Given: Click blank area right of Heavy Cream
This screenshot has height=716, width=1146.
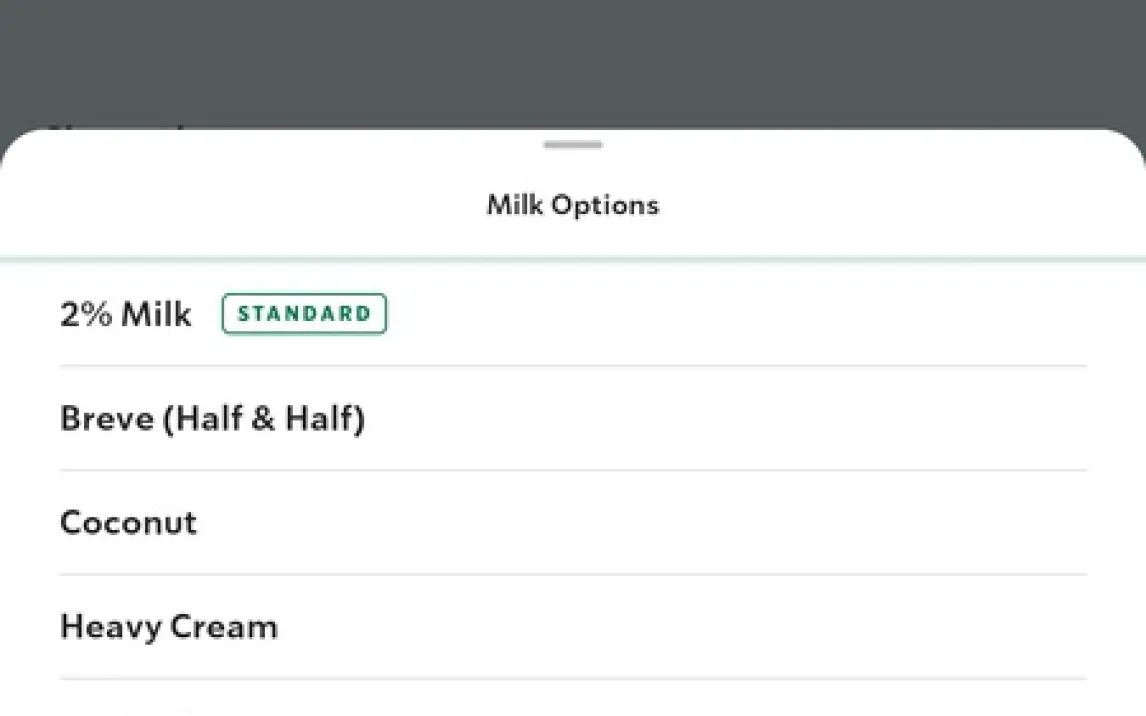Looking at the screenshot, I should [x=700, y=627].
